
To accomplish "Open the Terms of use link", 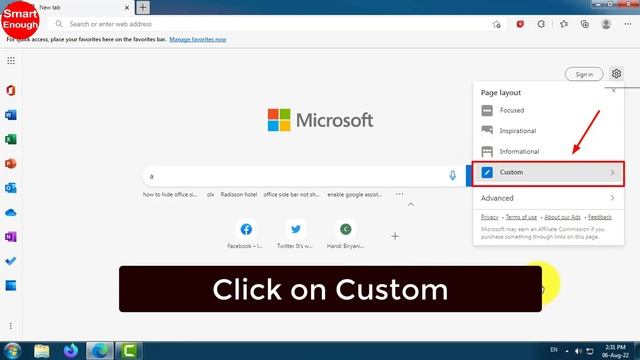I will pyautogui.click(x=521, y=217).
